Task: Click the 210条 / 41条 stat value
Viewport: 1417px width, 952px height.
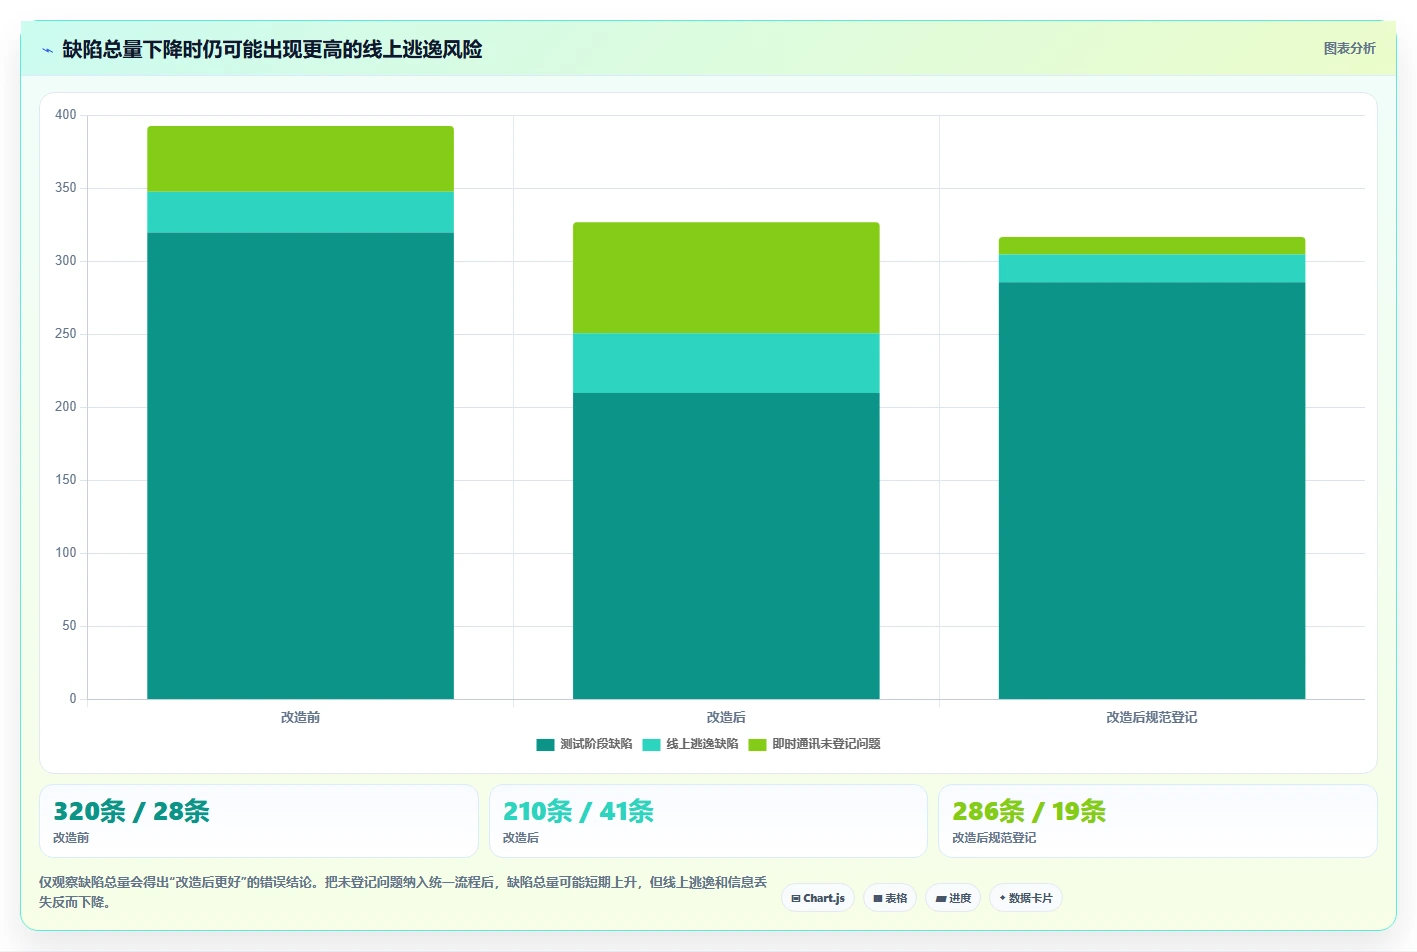Action: pyautogui.click(x=578, y=811)
